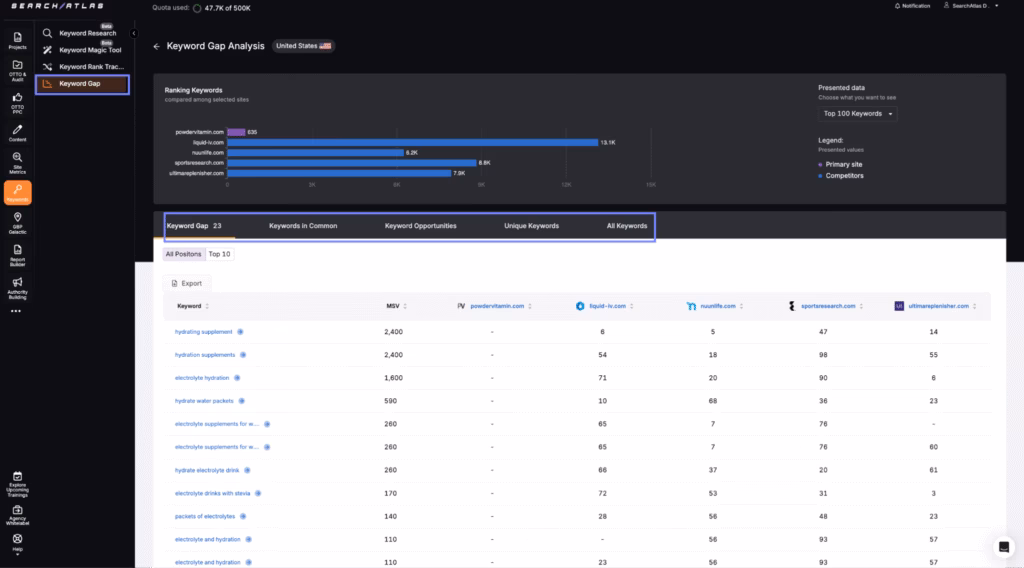The image size is (1024, 568).
Task: Switch filter to Top 10
Action: pyautogui.click(x=219, y=254)
